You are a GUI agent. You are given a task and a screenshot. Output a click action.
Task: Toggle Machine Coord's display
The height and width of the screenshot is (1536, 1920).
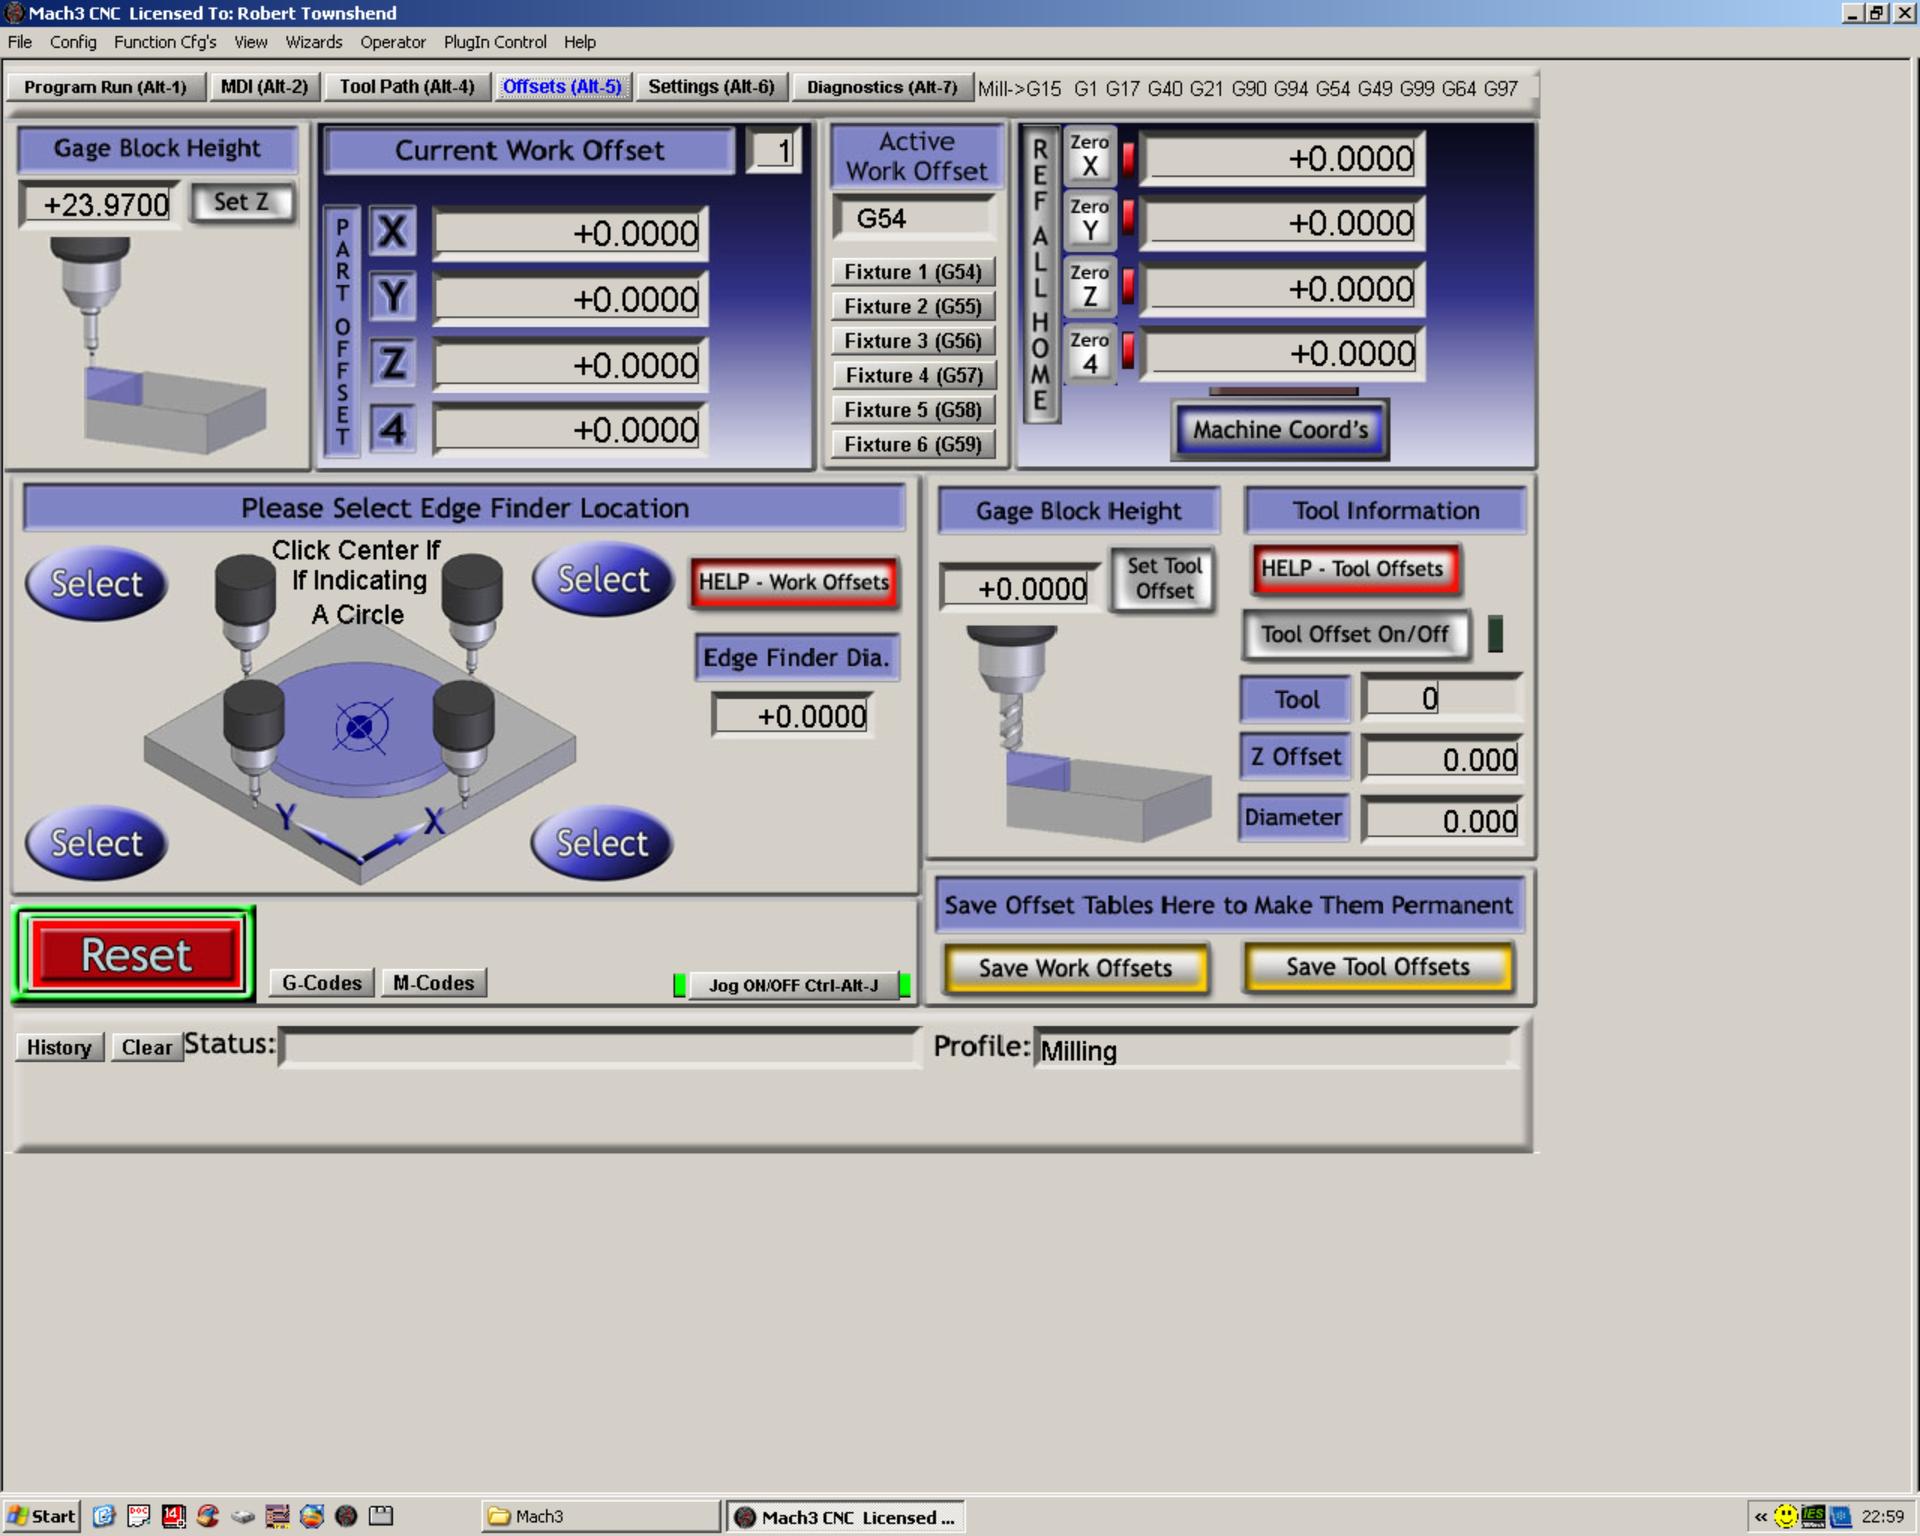coord(1280,430)
